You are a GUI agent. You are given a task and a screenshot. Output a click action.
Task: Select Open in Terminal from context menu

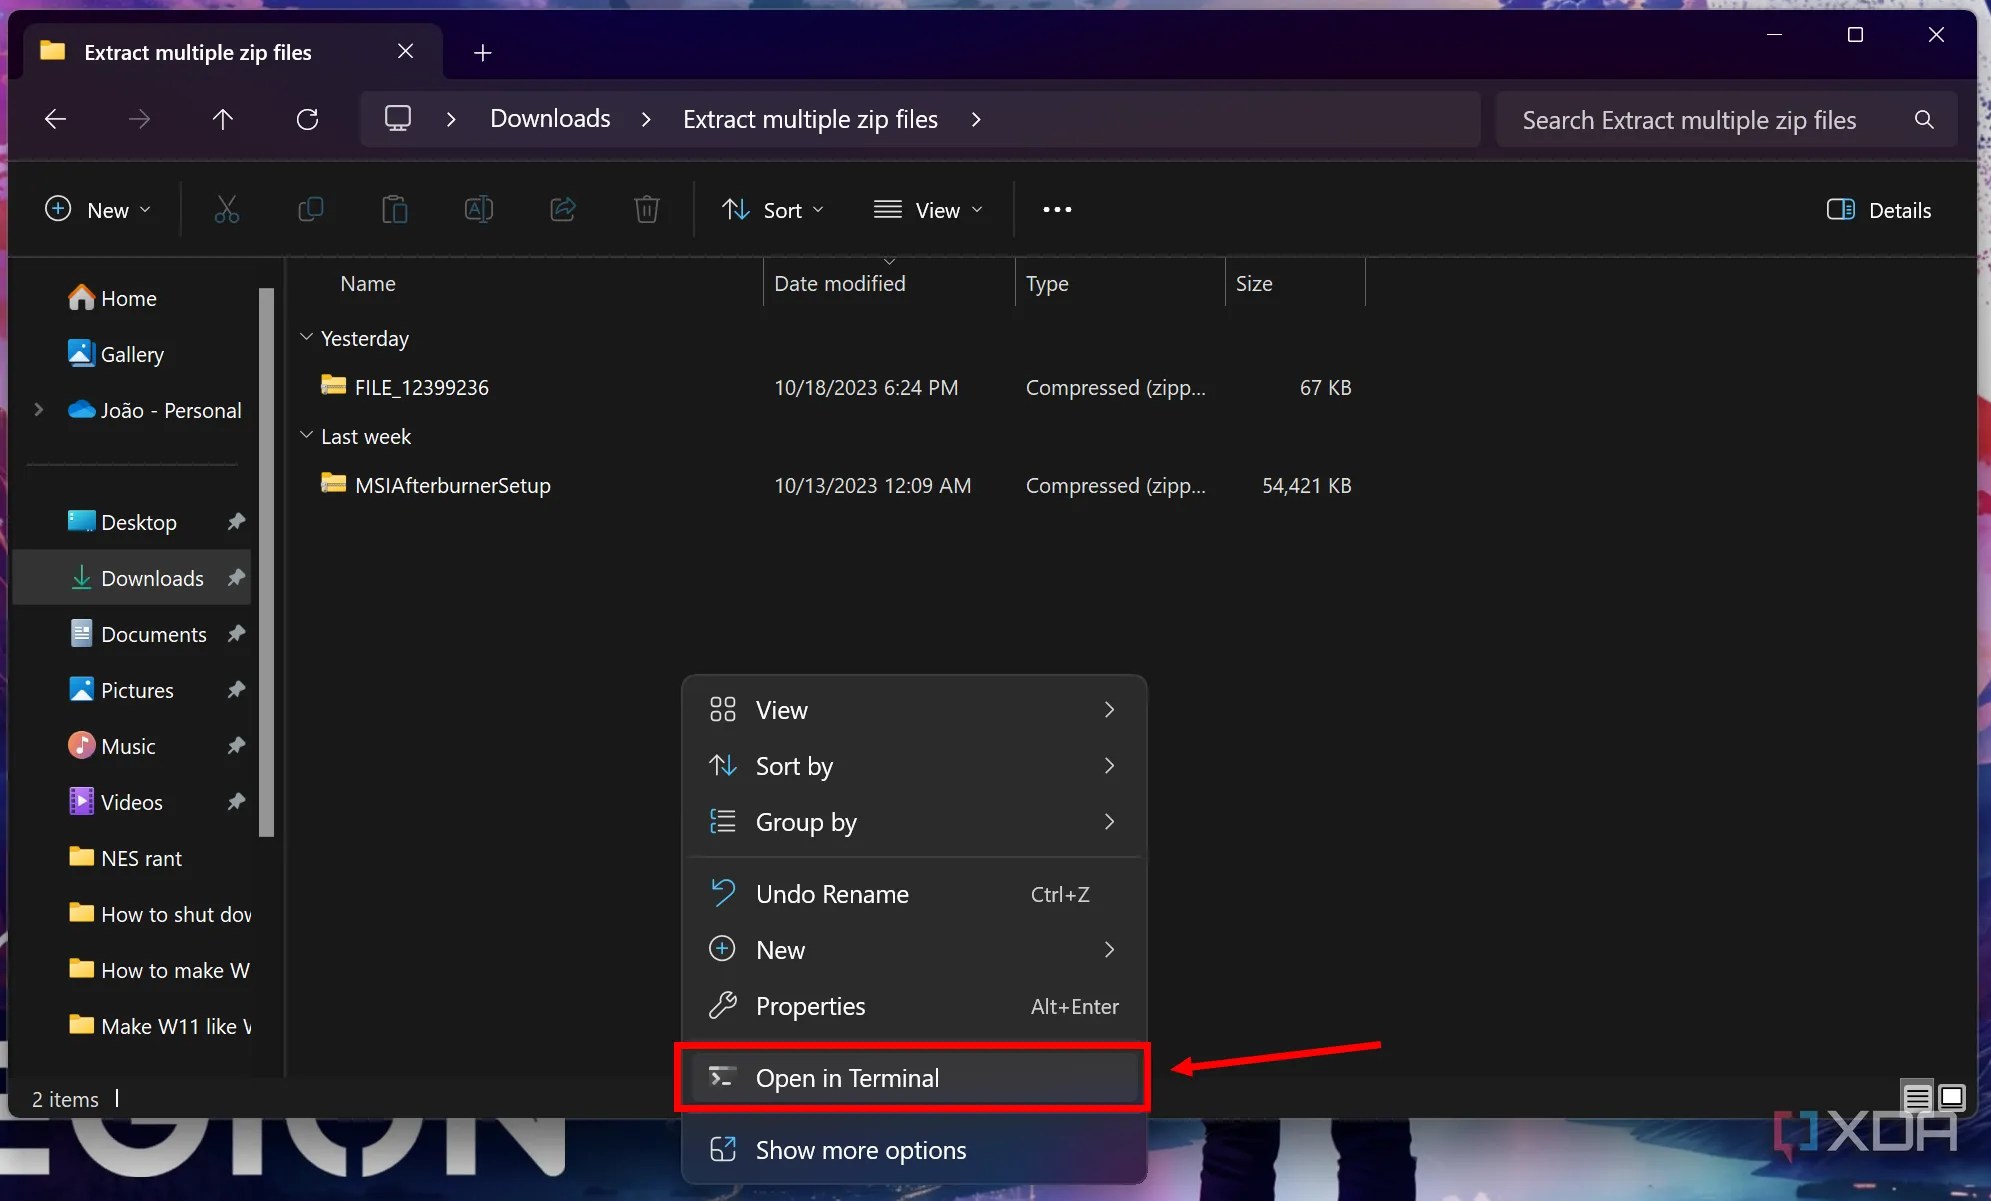[x=847, y=1078]
